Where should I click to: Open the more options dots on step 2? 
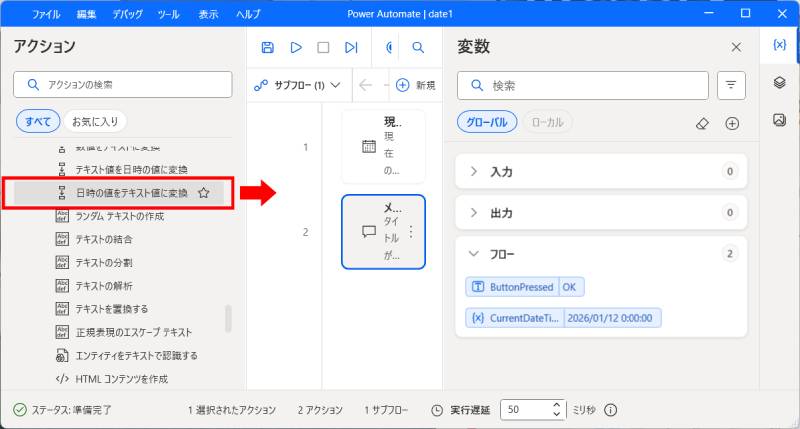(x=411, y=232)
